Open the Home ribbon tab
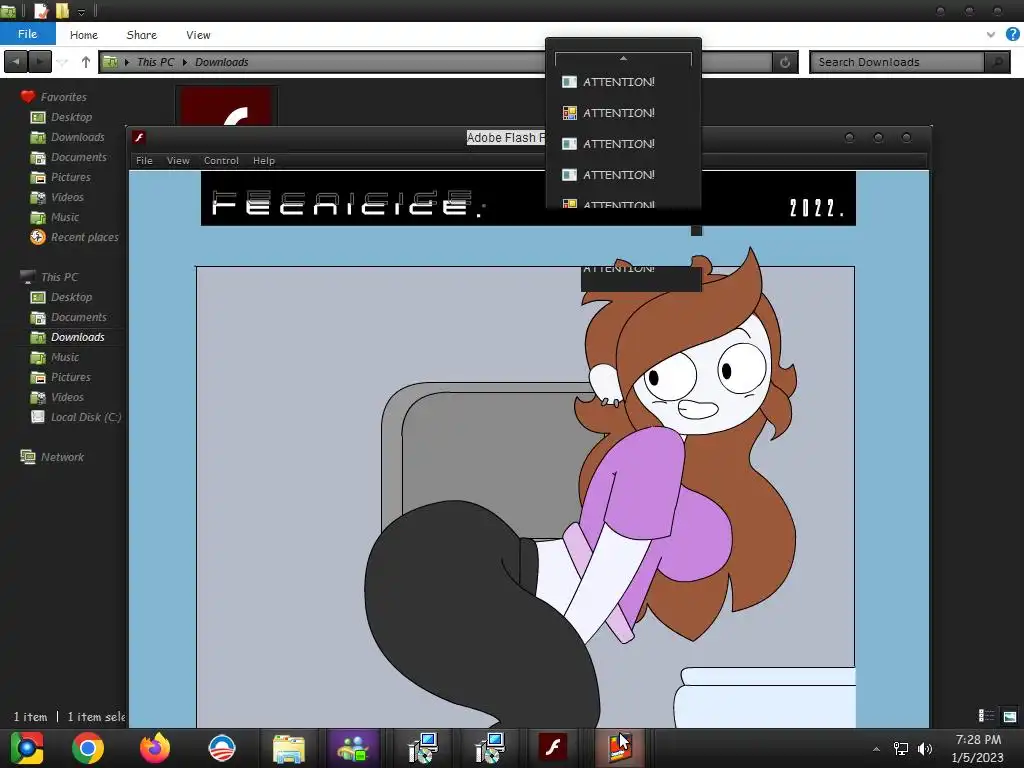Image resolution: width=1024 pixels, height=768 pixels. click(x=84, y=35)
